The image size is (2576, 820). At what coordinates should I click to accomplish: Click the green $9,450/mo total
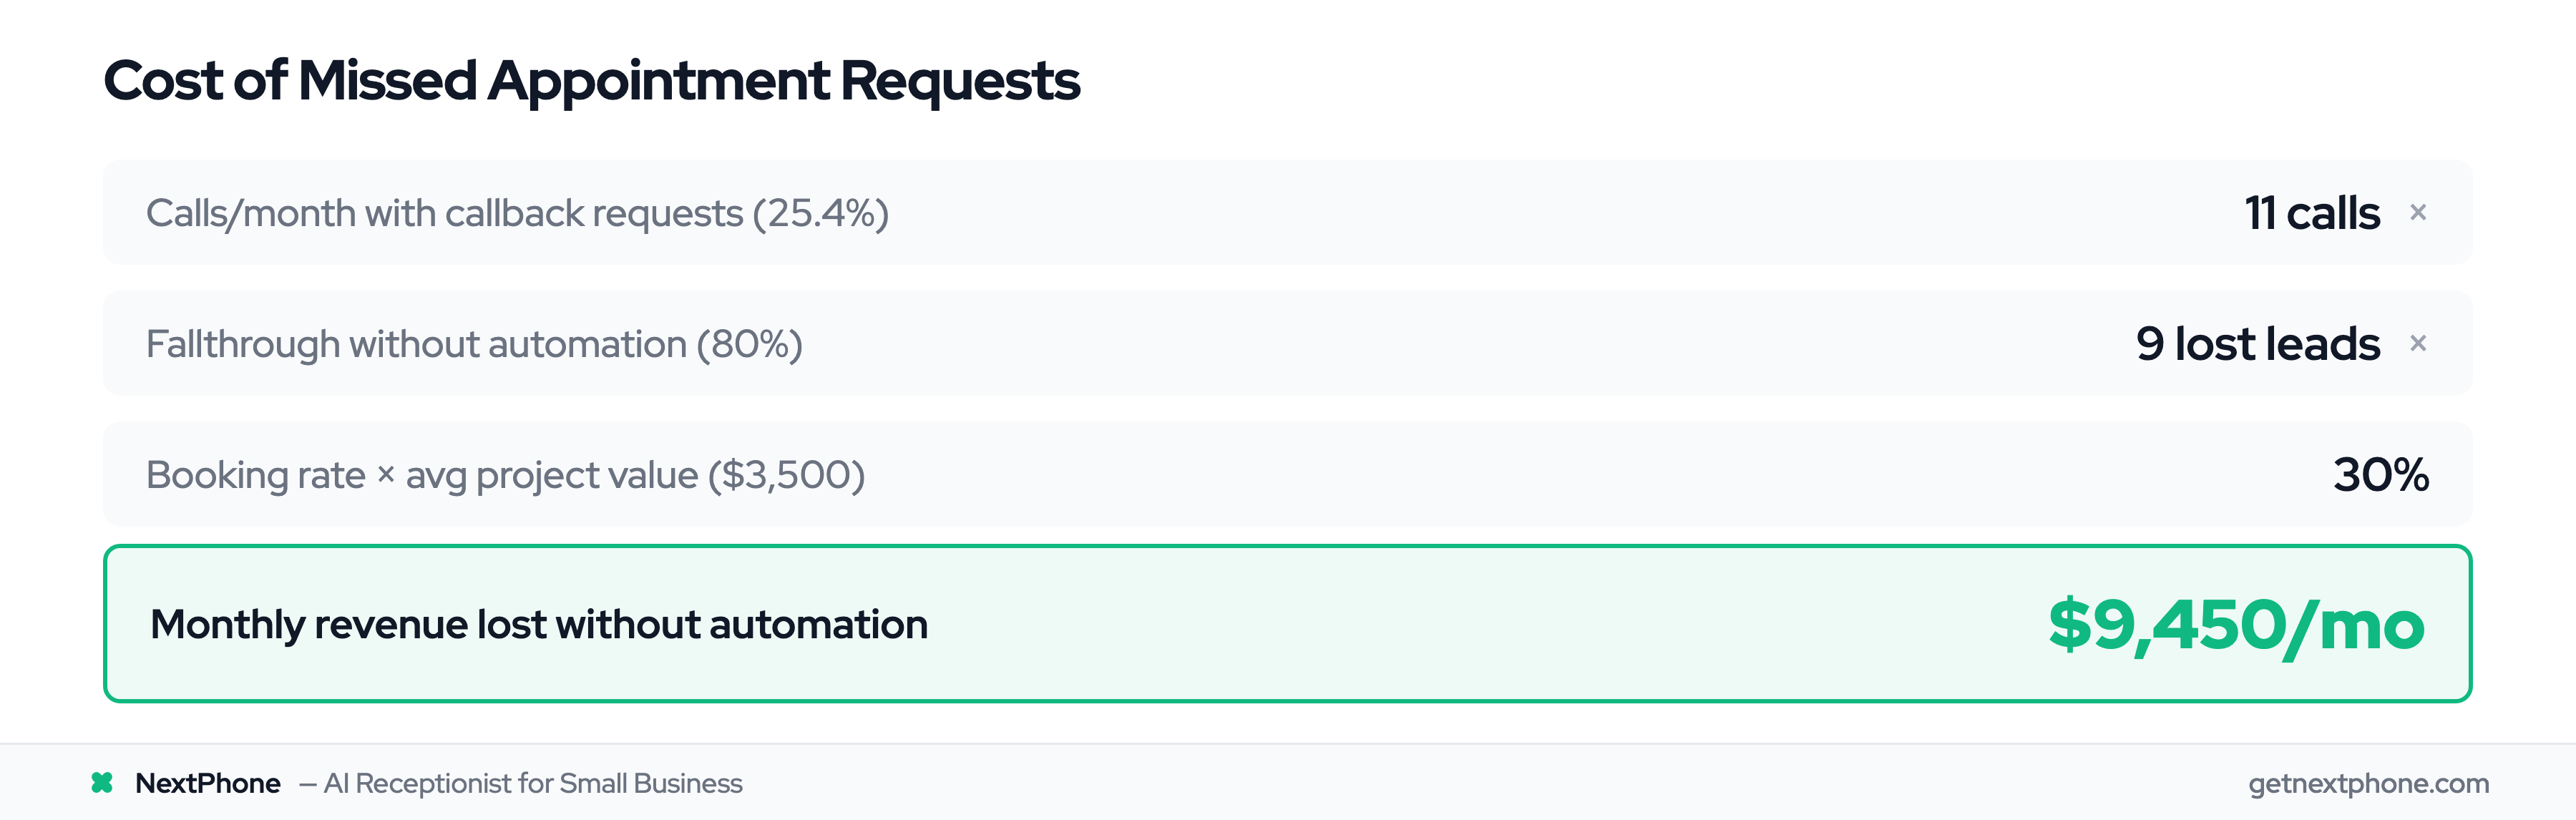coord(2235,625)
